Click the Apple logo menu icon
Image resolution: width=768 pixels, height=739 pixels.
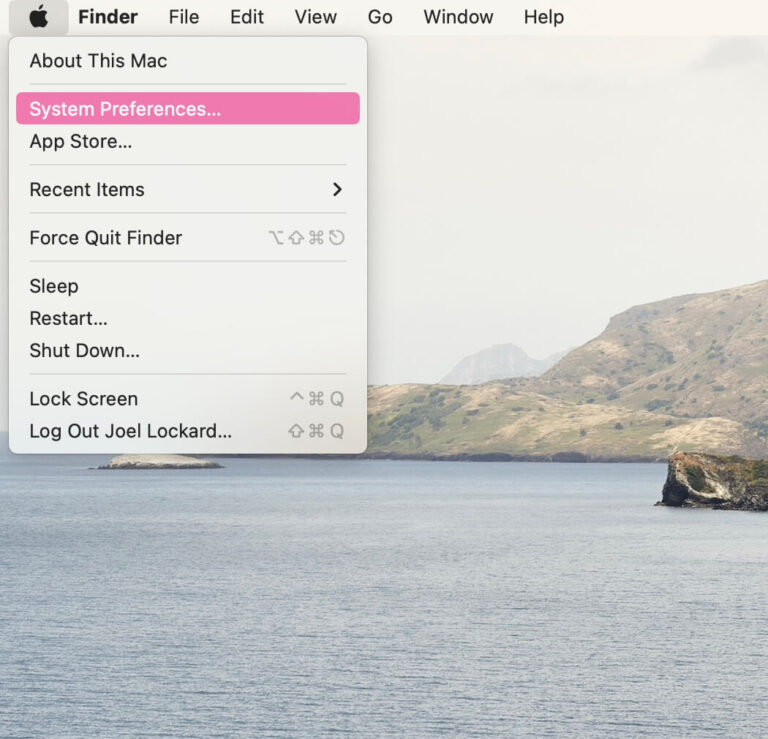point(38,17)
